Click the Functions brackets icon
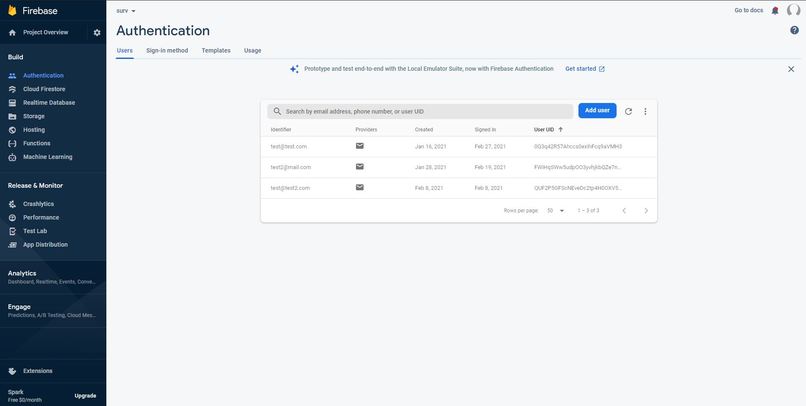Screen dimensions: 806x406 pos(12,143)
